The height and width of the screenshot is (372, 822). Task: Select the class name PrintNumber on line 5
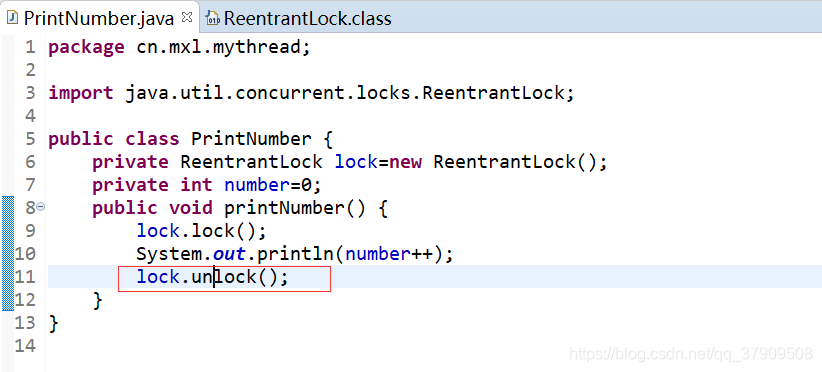[x=251, y=139]
